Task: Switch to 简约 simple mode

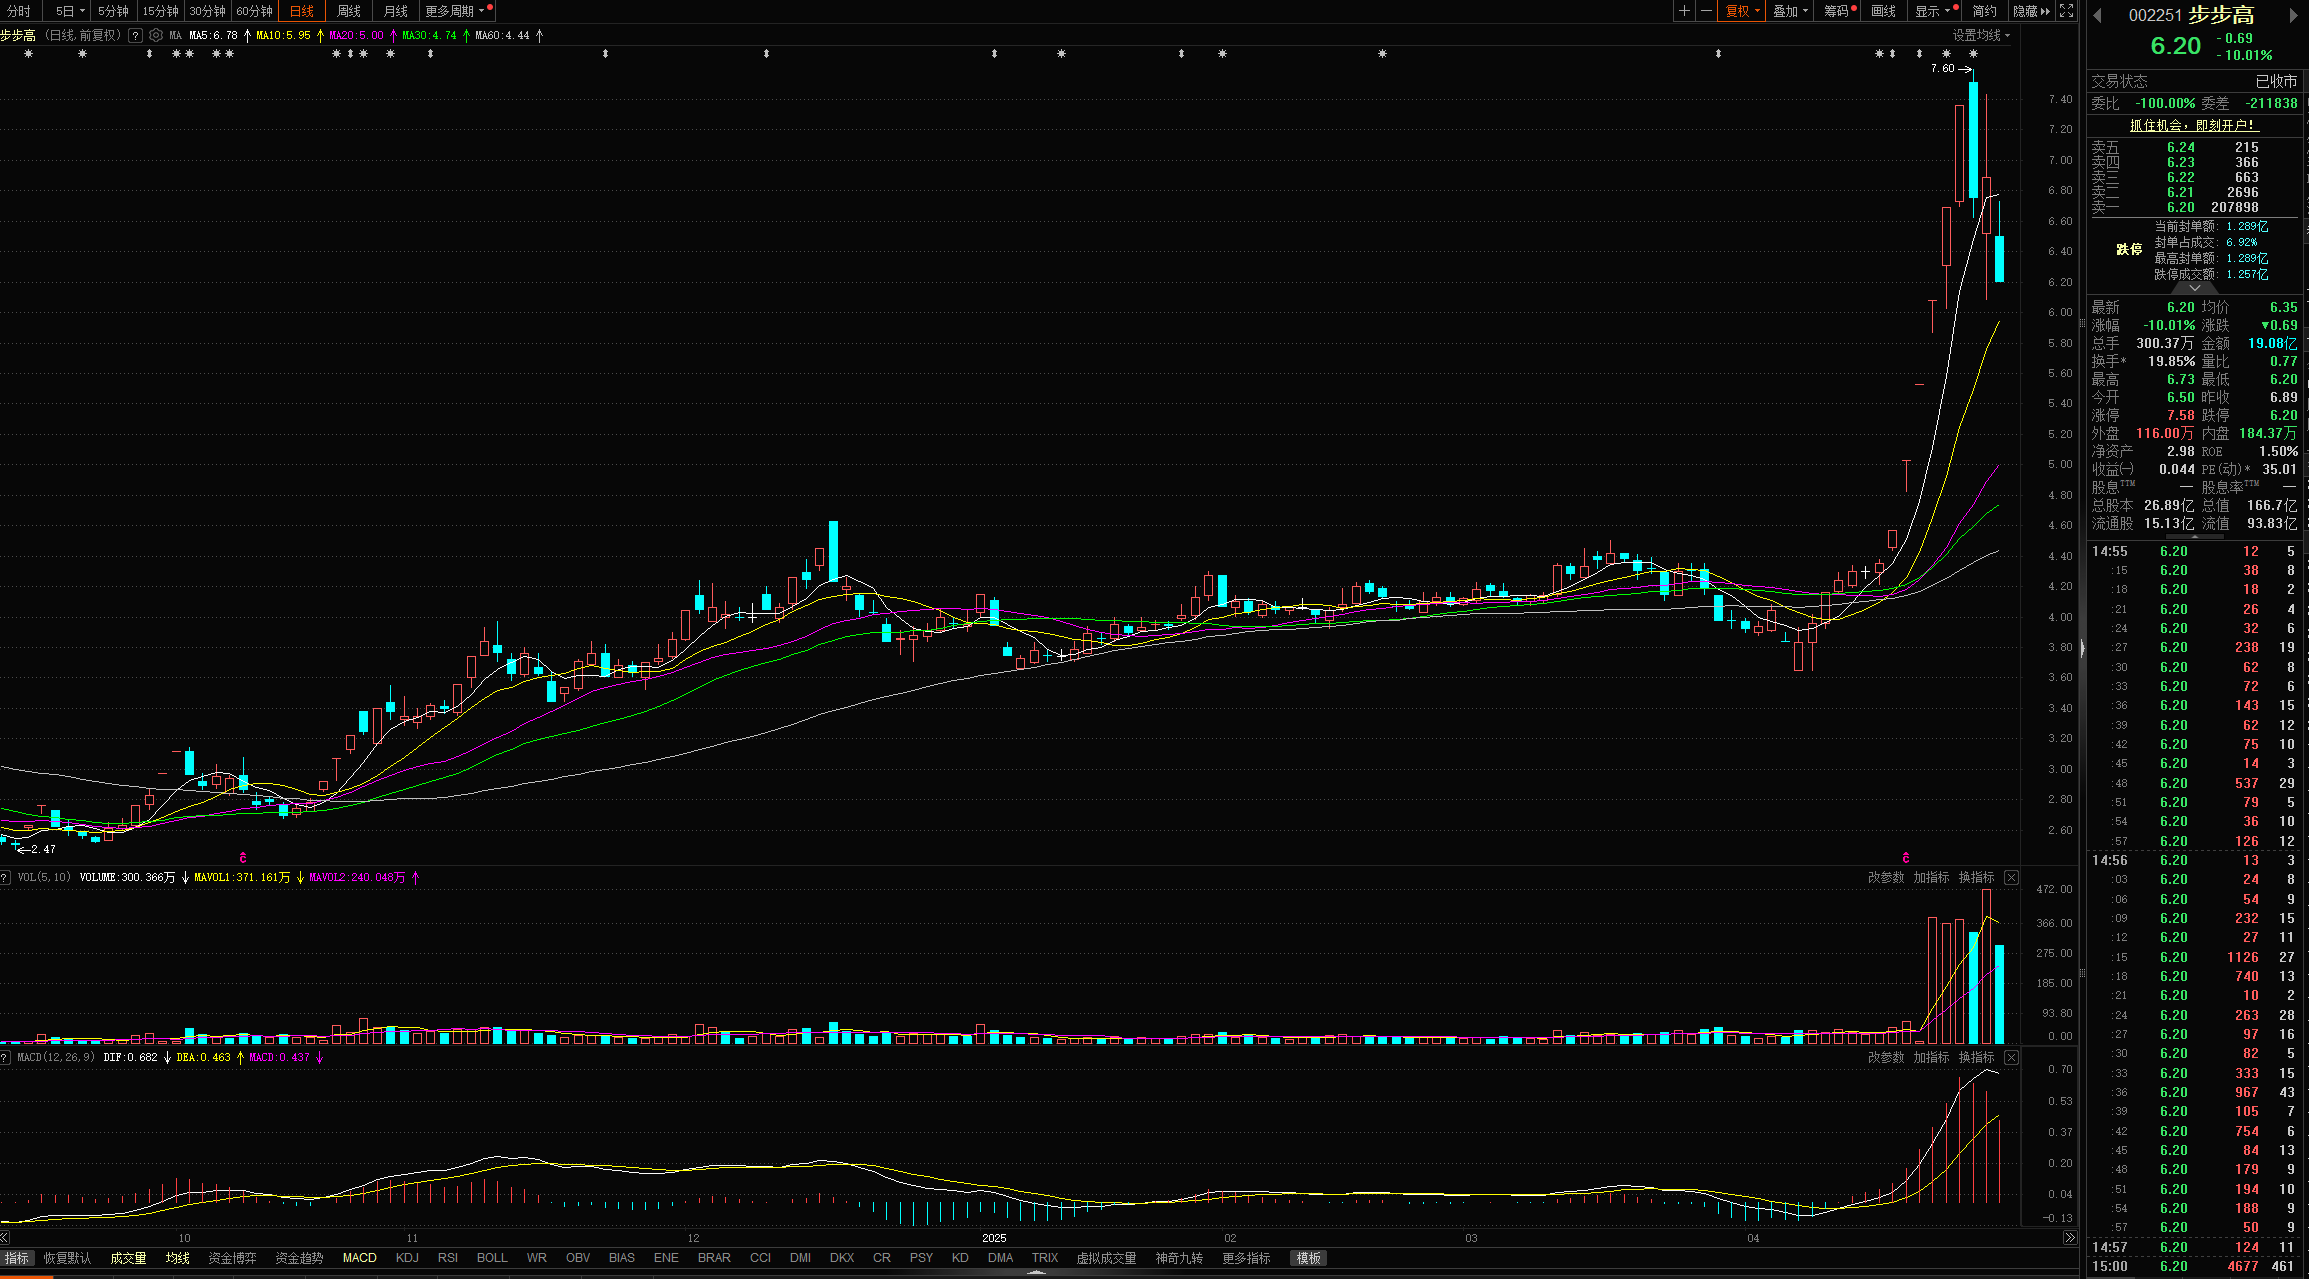Action: (x=1985, y=11)
